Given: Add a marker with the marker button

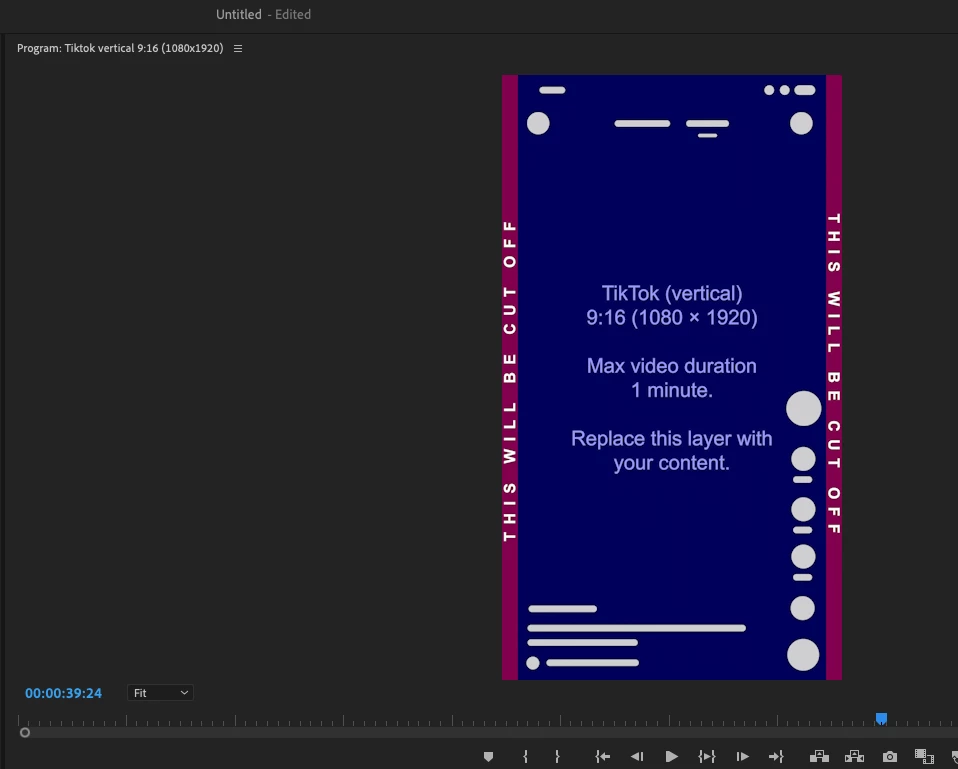Looking at the screenshot, I should 488,757.
